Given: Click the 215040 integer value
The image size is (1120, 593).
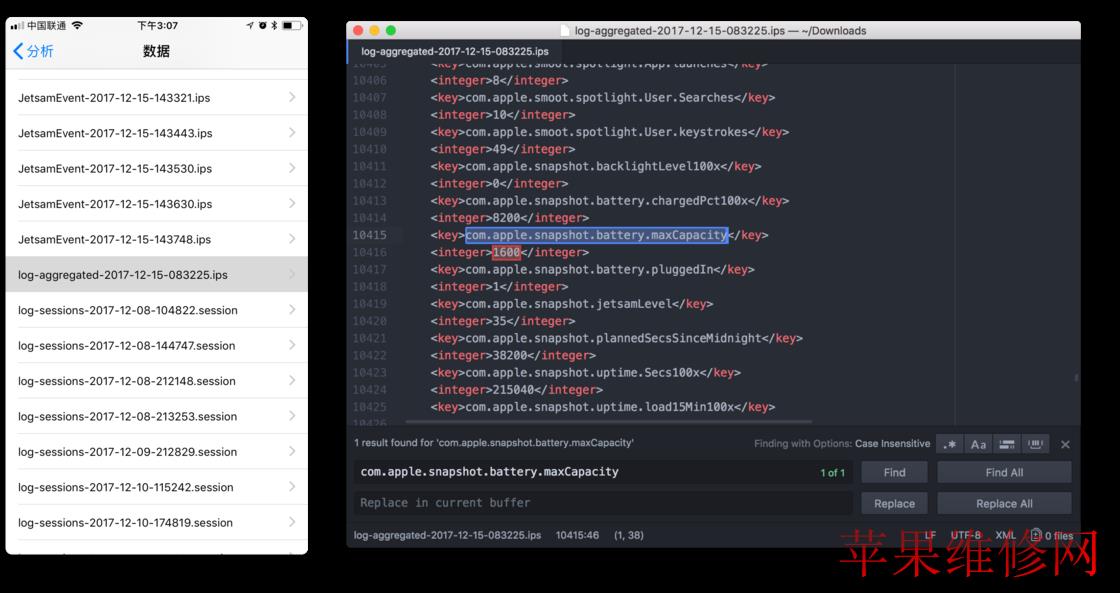Looking at the screenshot, I should point(514,389).
